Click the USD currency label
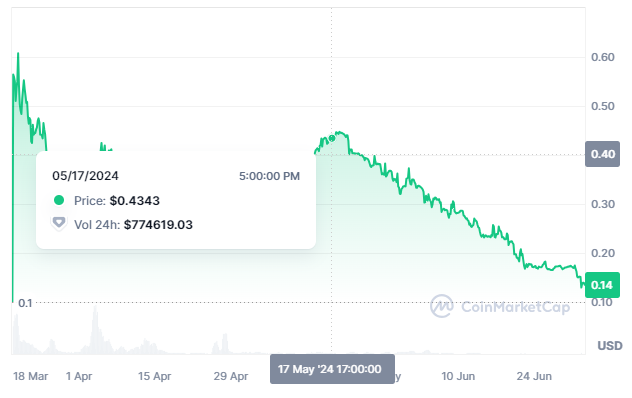Image resolution: width=632 pixels, height=398 pixels. click(610, 346)
